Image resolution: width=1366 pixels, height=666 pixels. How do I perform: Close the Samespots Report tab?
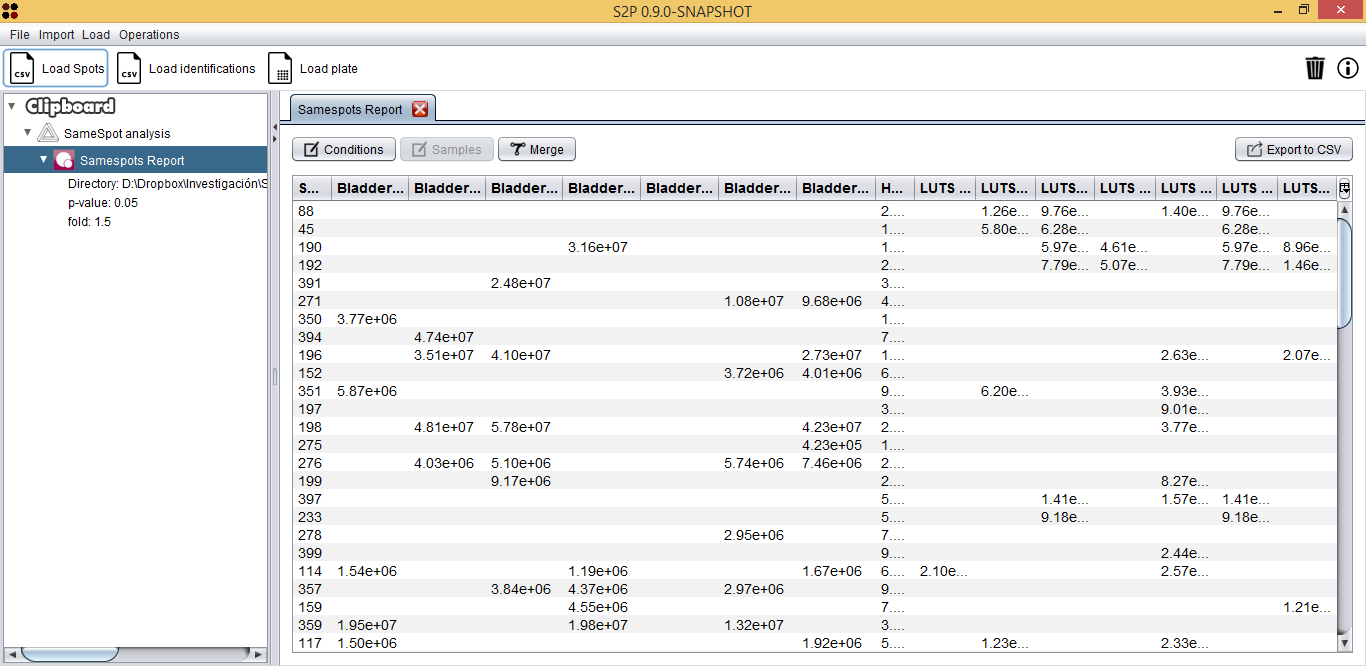point(420,110)
